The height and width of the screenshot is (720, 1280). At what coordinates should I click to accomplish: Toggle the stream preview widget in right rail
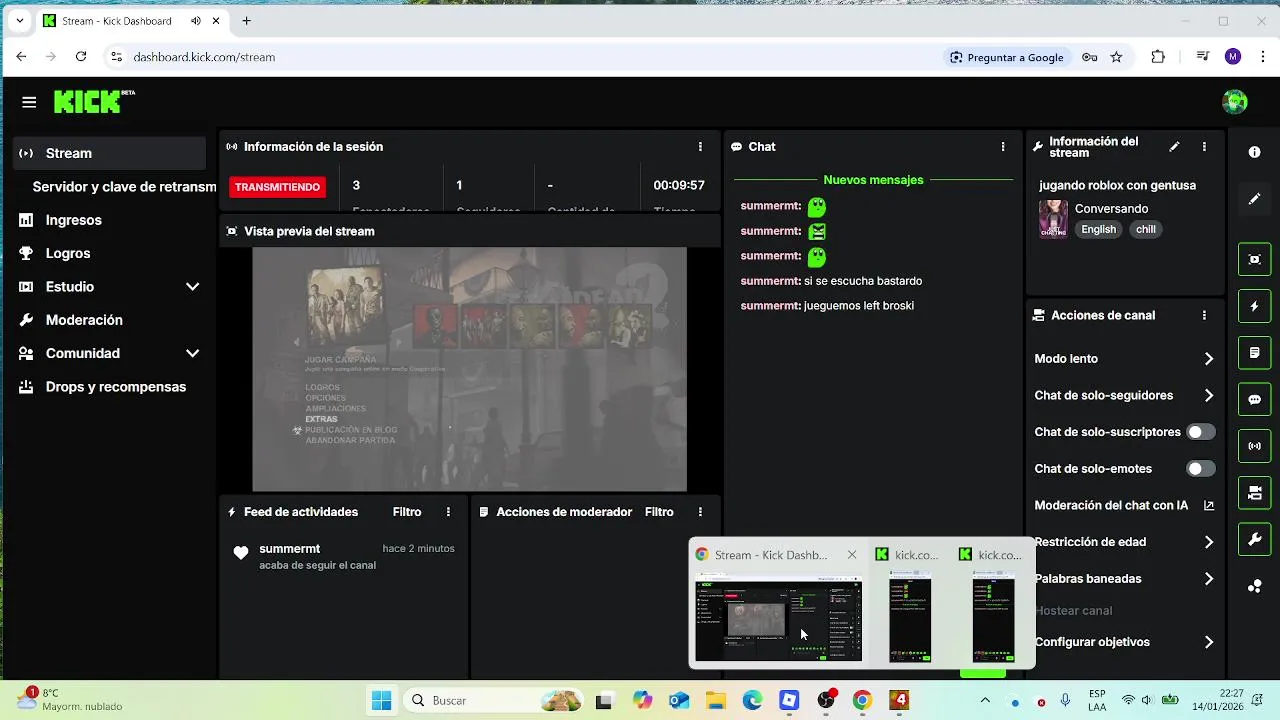(x=1254, y=259)
